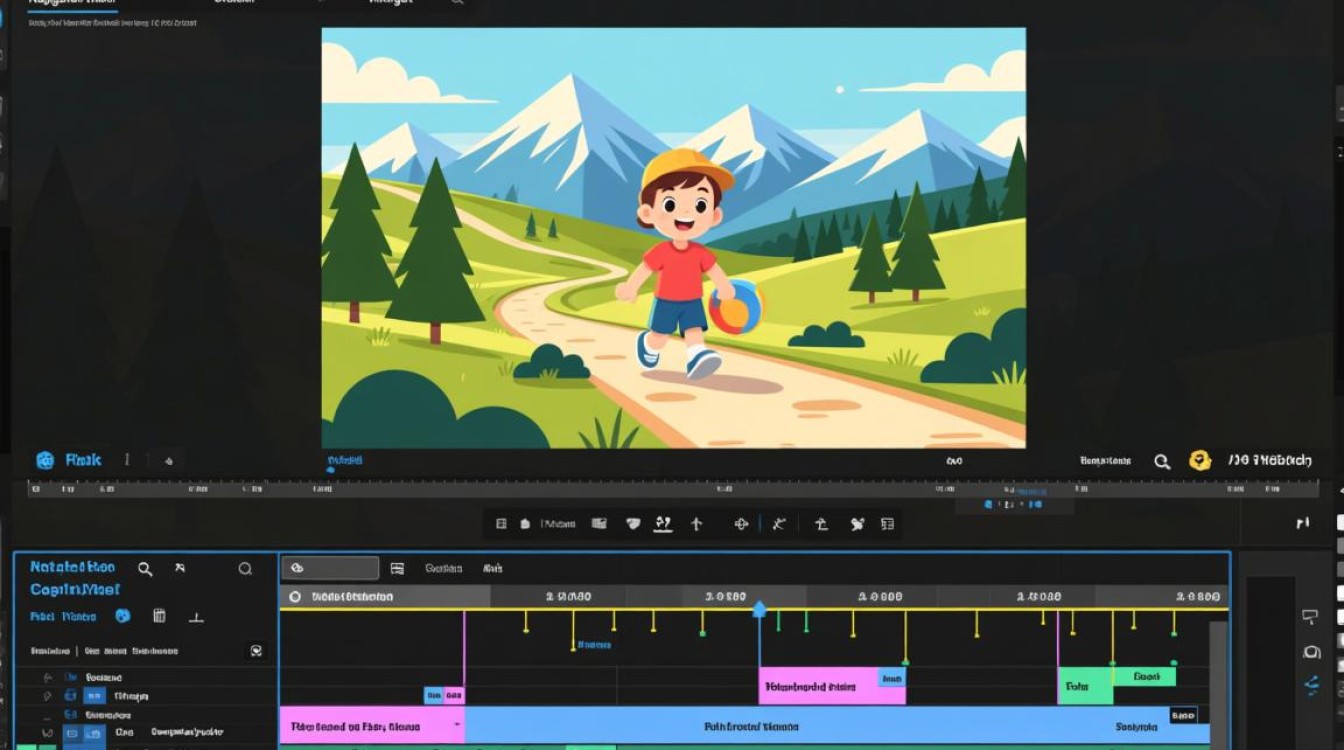Image resolution: width=1344 pixels, height=750 pixels.
Task: Open the small arrow on the pink clip's right edge
Action: [x=457, y=724]
